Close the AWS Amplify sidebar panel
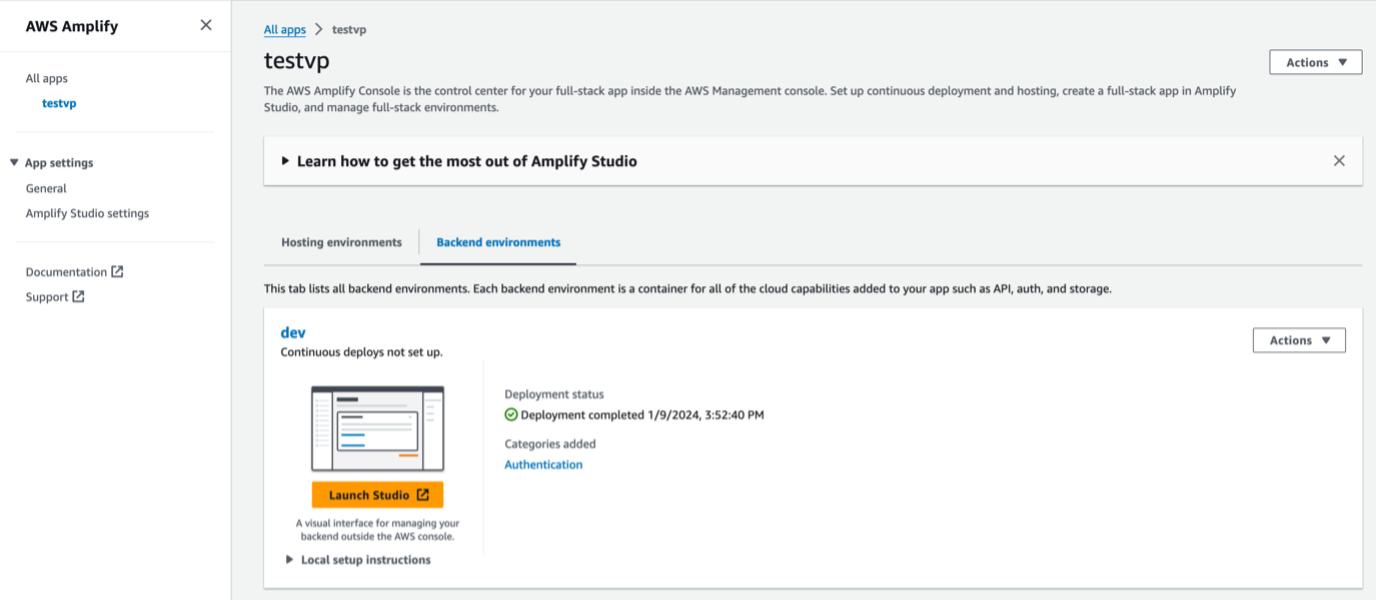1376x600 pixels. (206, 25)
